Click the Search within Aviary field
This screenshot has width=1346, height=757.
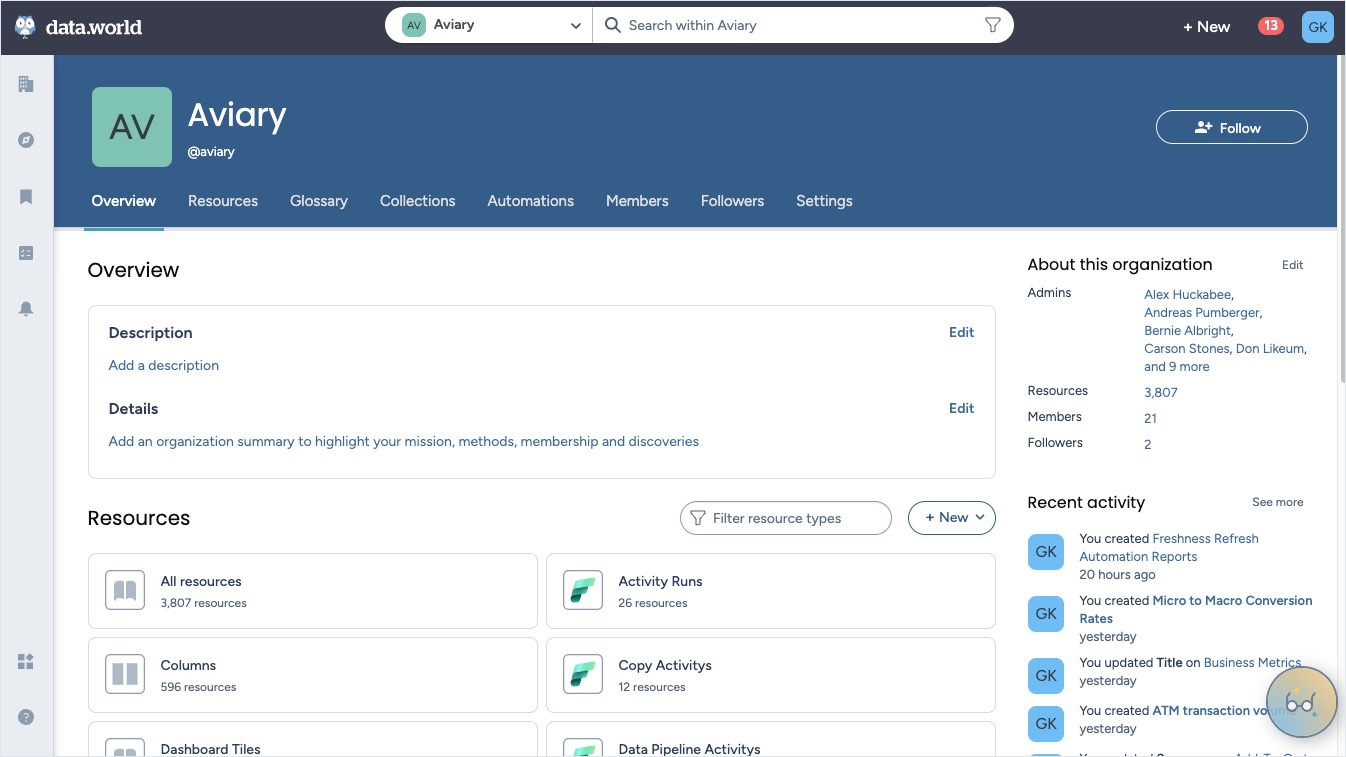(x=802, y=25)
